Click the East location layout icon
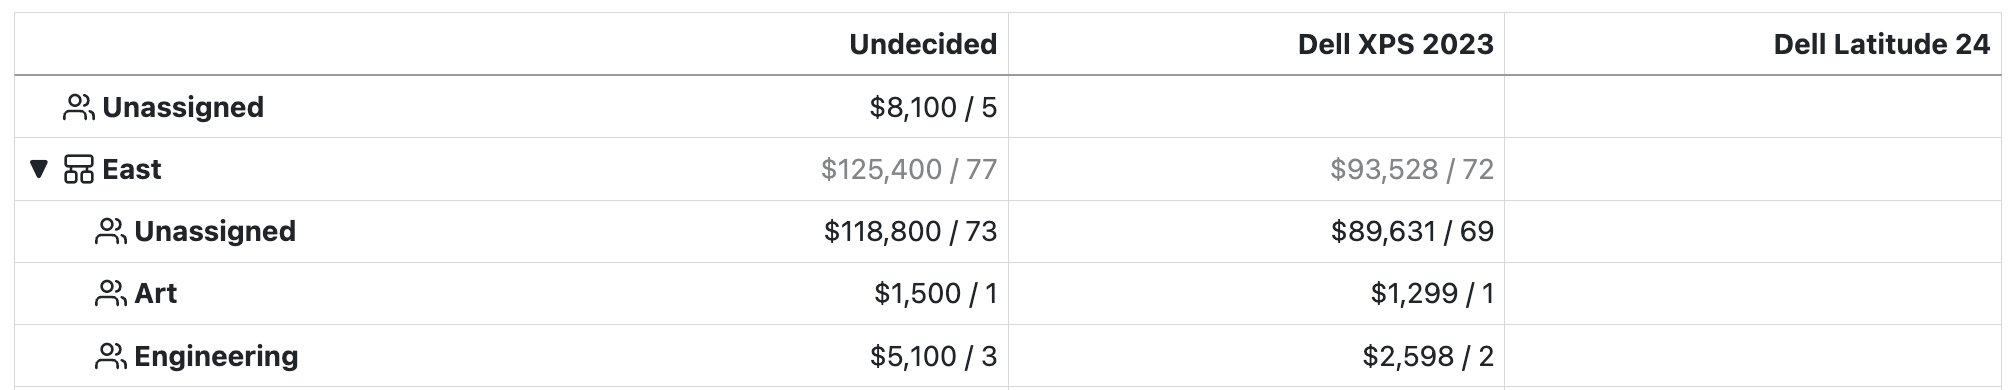The height and width of the screenshot is (390, 2014). pyautogui.click(x=79, y=169)
